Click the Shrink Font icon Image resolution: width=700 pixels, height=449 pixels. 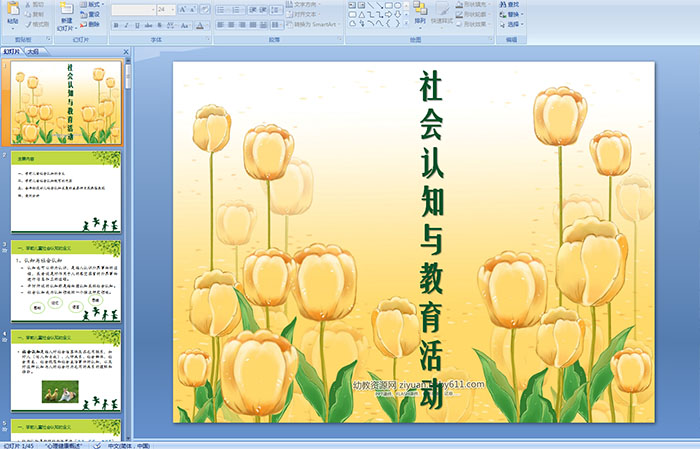(x=193, y=9)
